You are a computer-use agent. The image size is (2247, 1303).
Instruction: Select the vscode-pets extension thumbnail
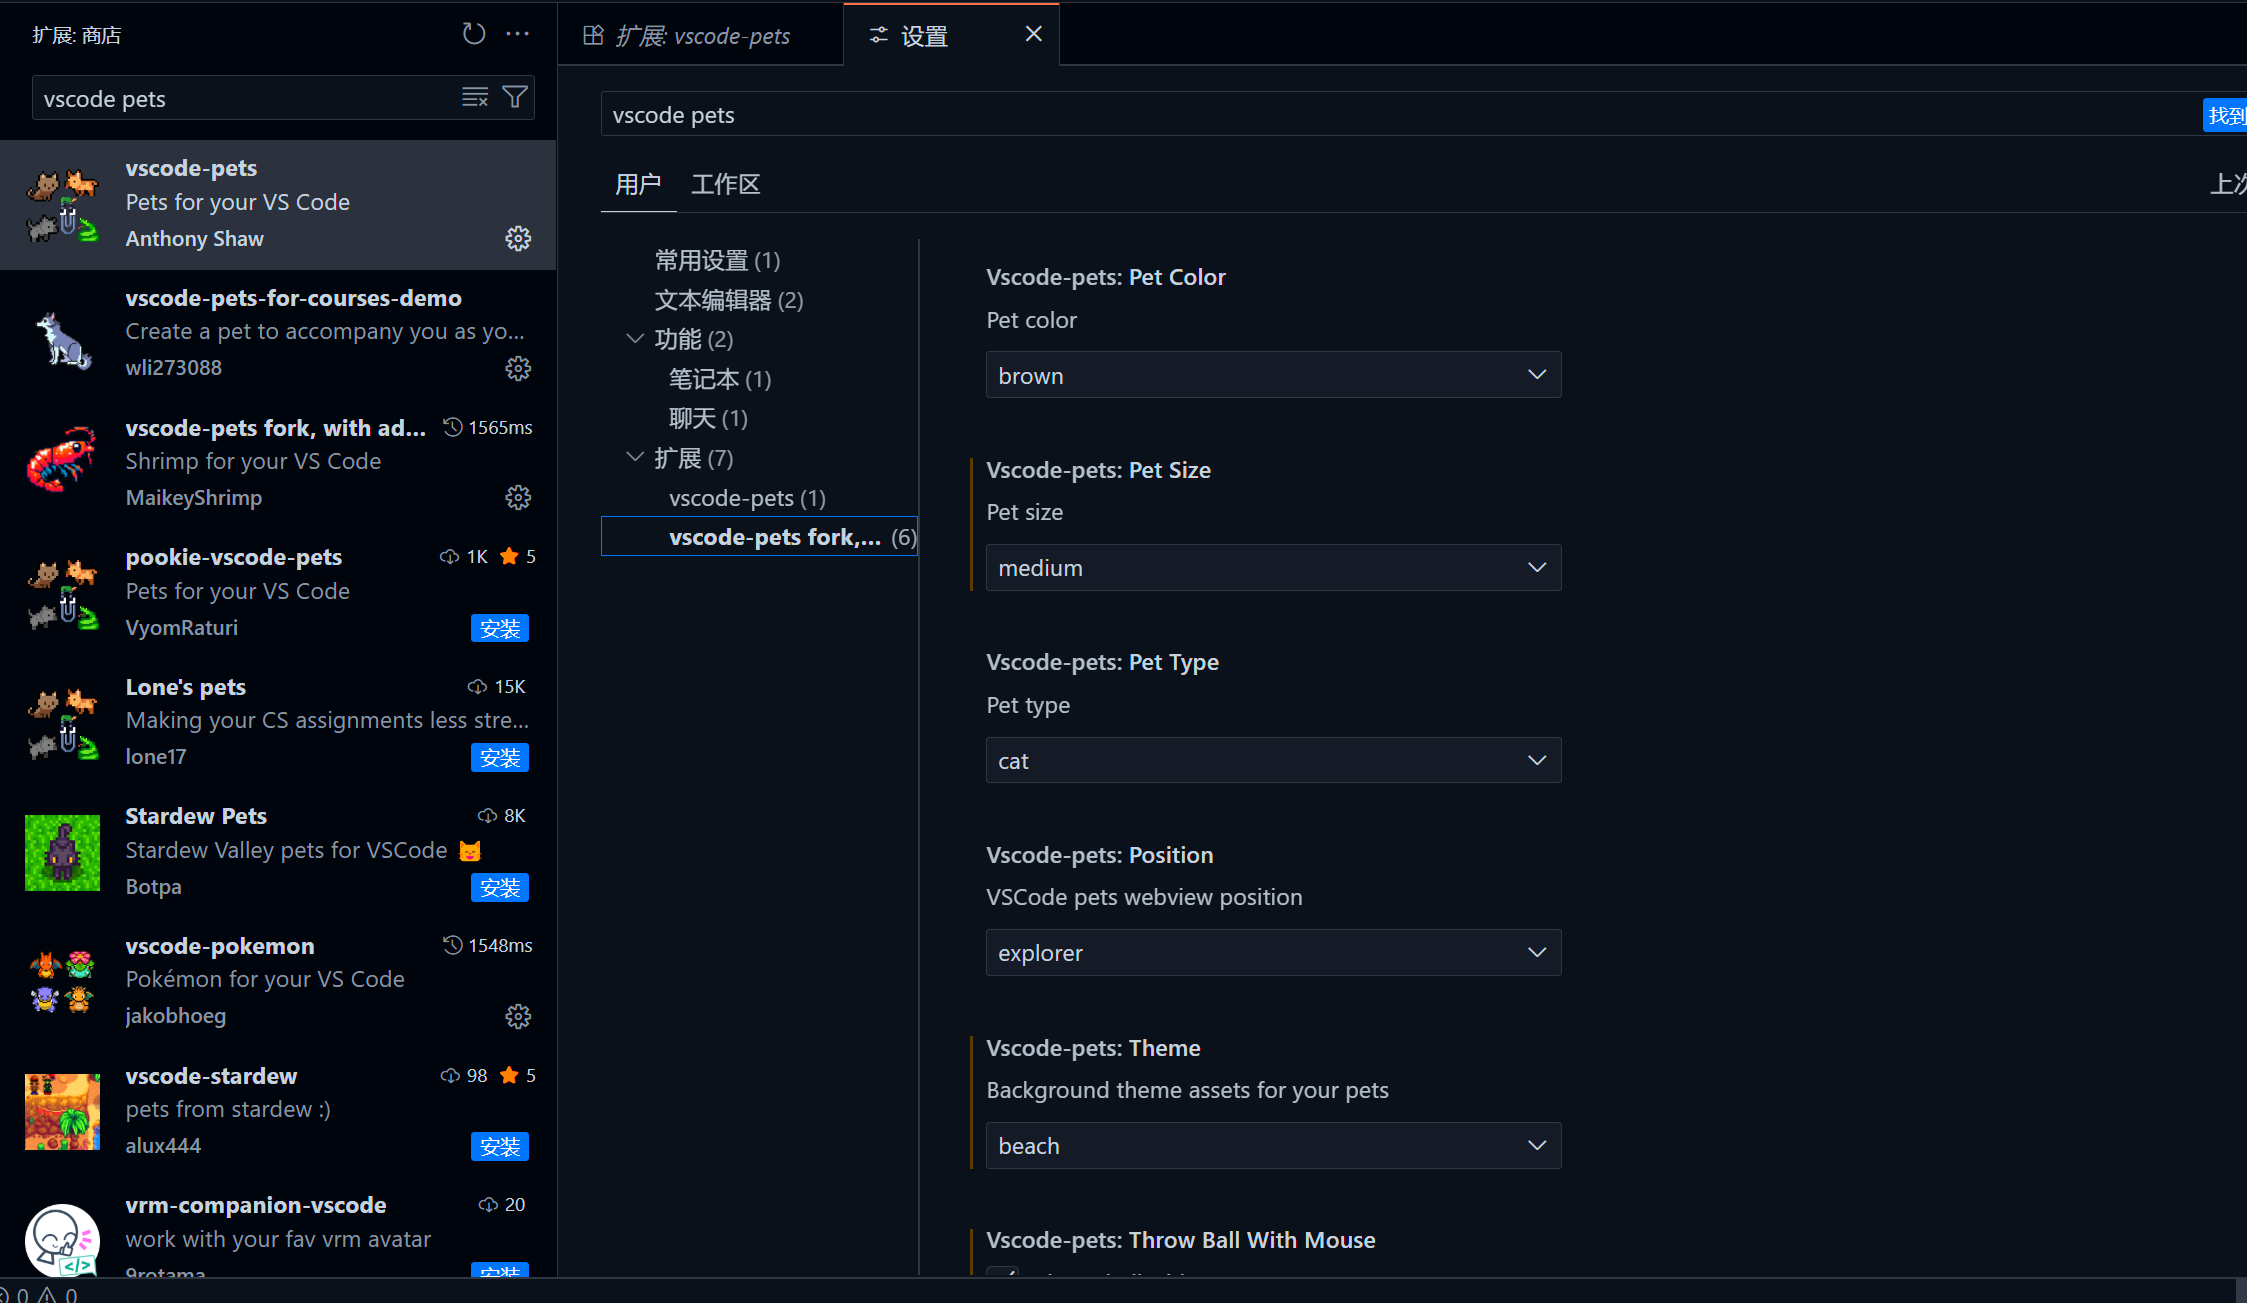tap(62, 205)
